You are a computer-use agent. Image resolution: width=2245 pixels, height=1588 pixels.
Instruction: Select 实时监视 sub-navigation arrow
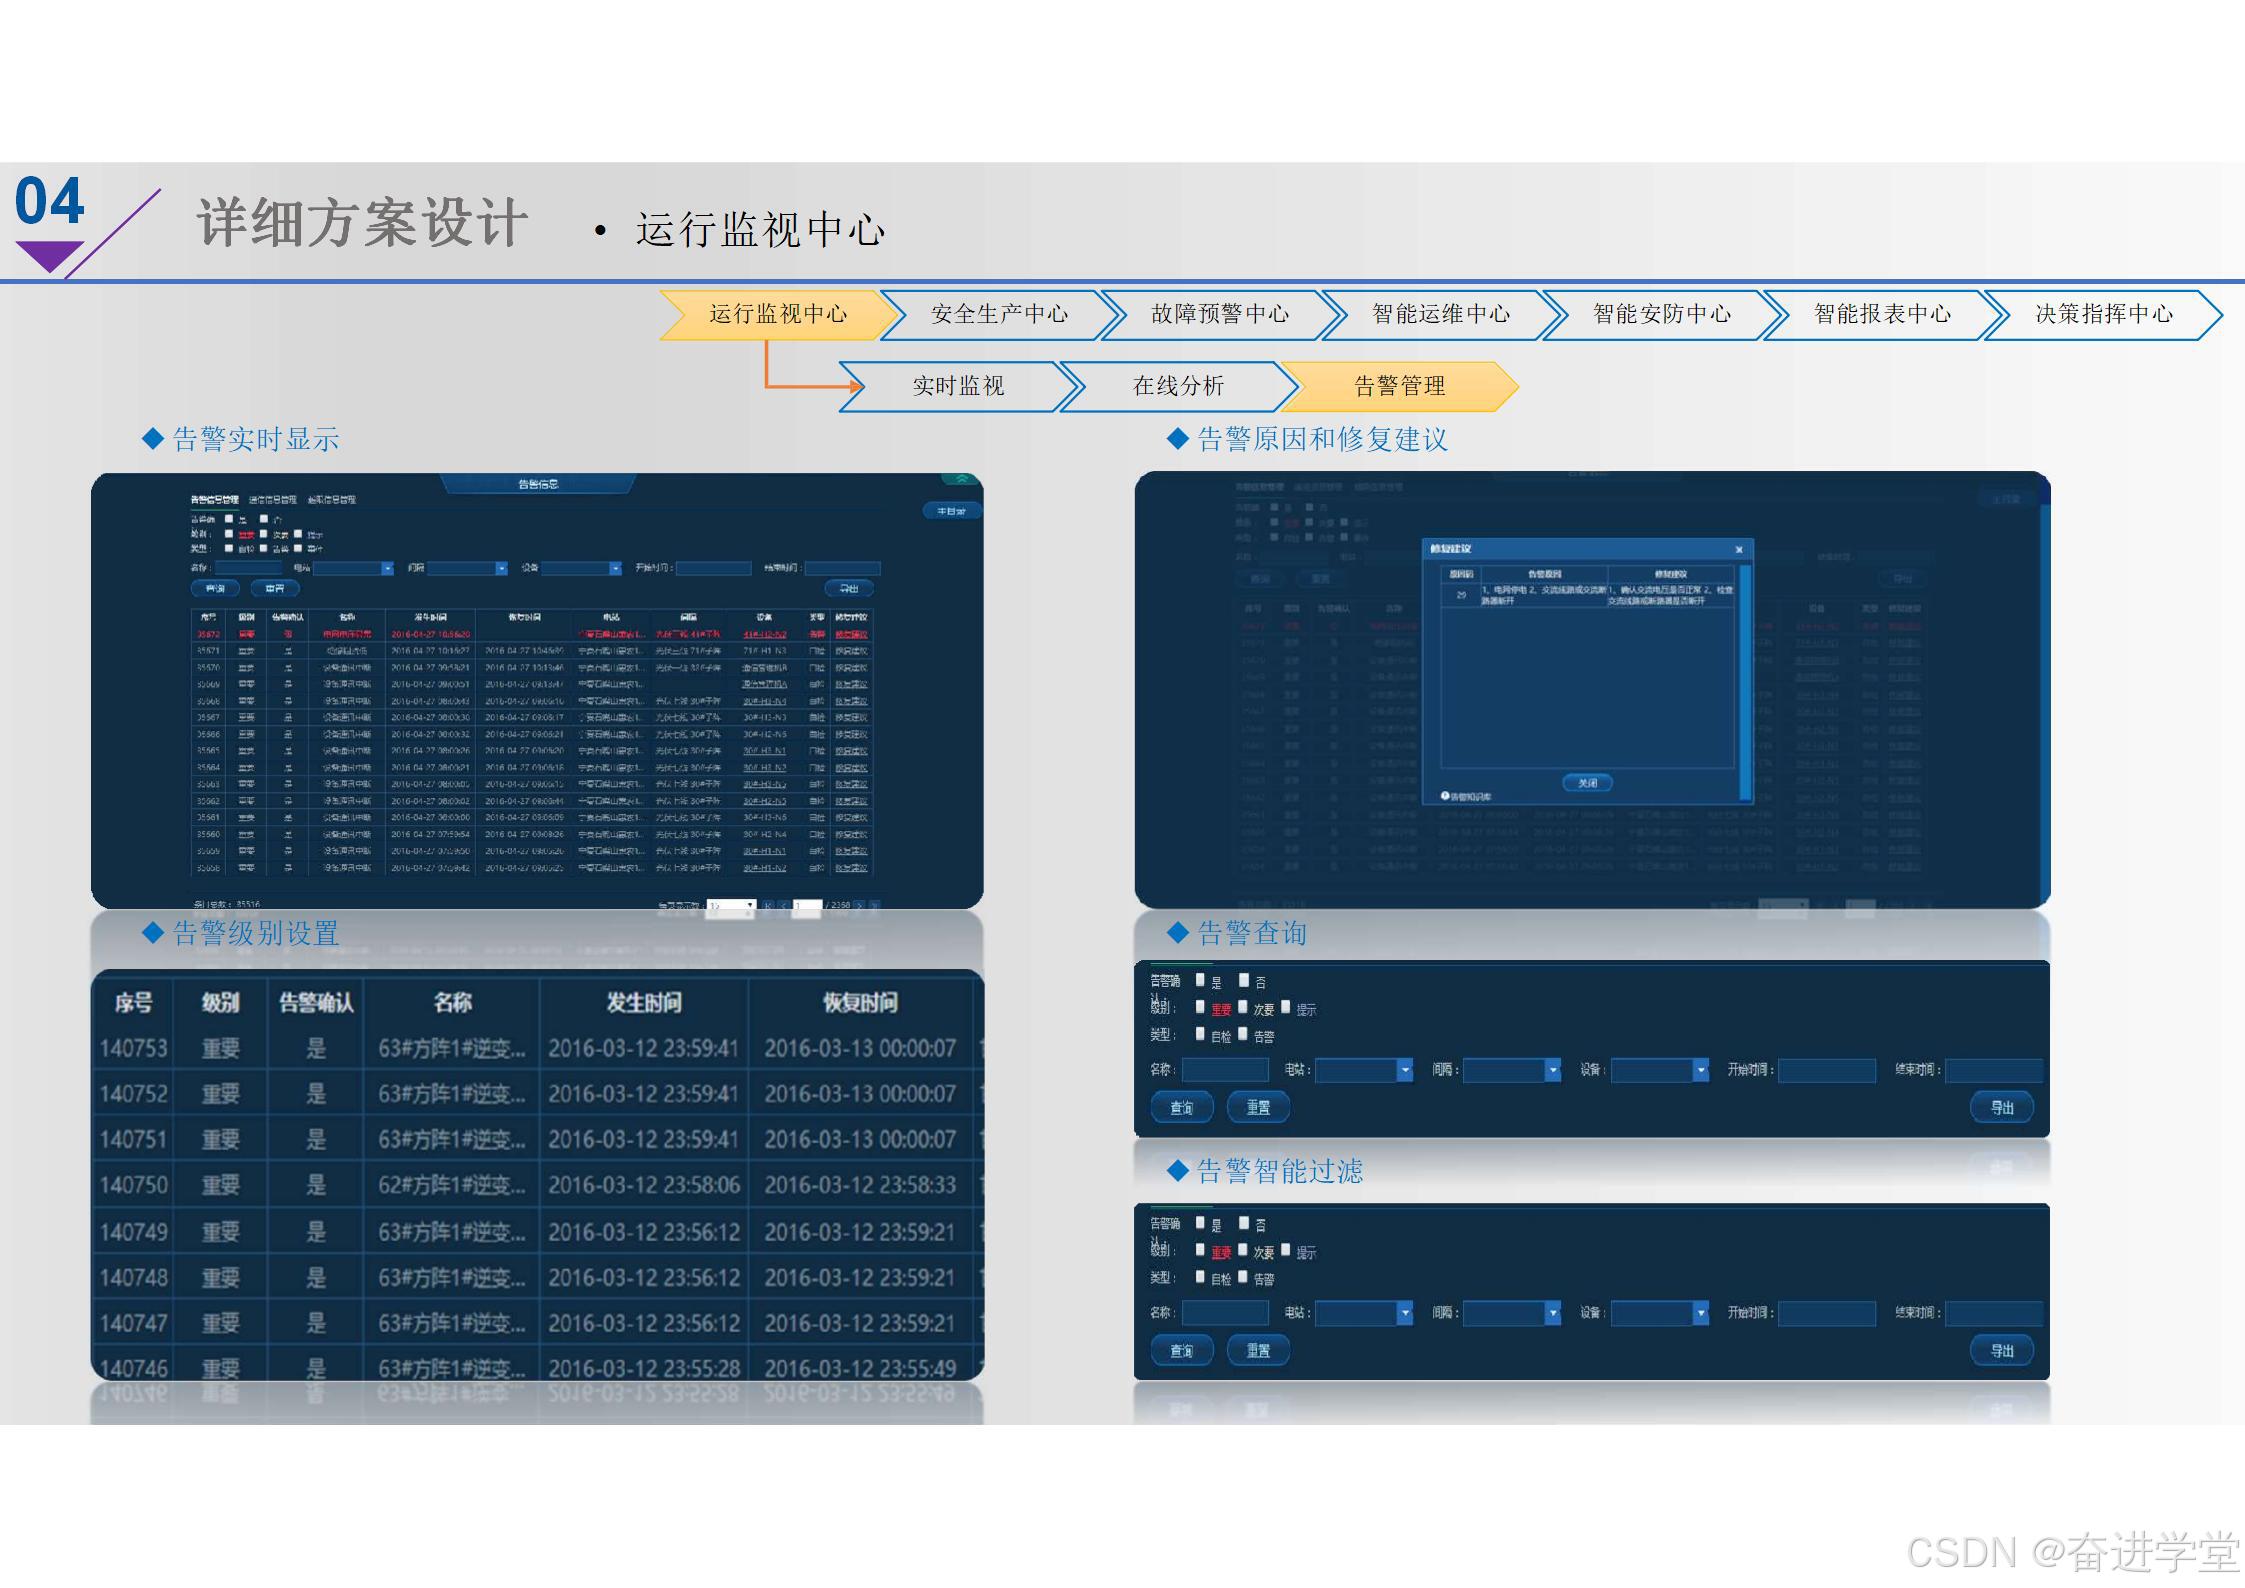click(x=958, y=386)
